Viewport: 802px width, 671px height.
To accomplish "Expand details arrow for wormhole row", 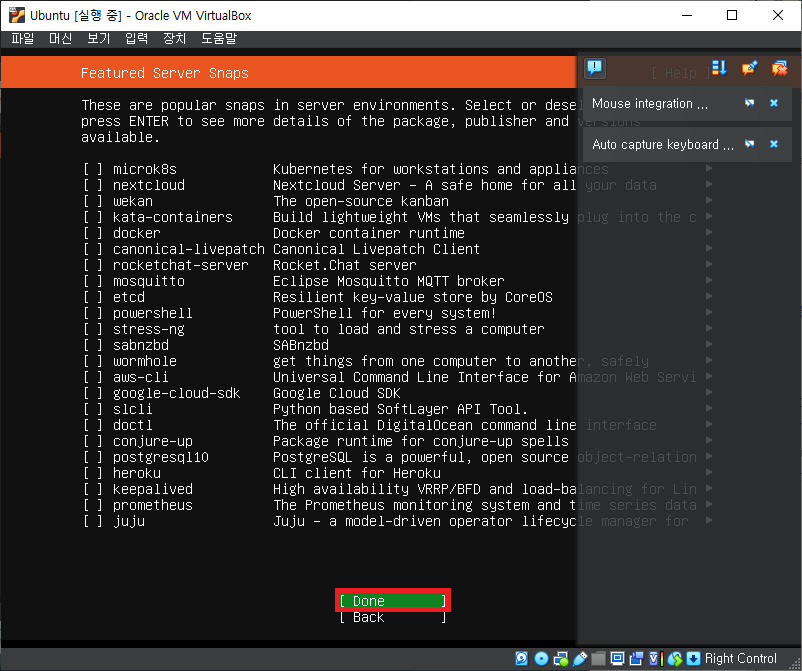I will click(709, 360).
